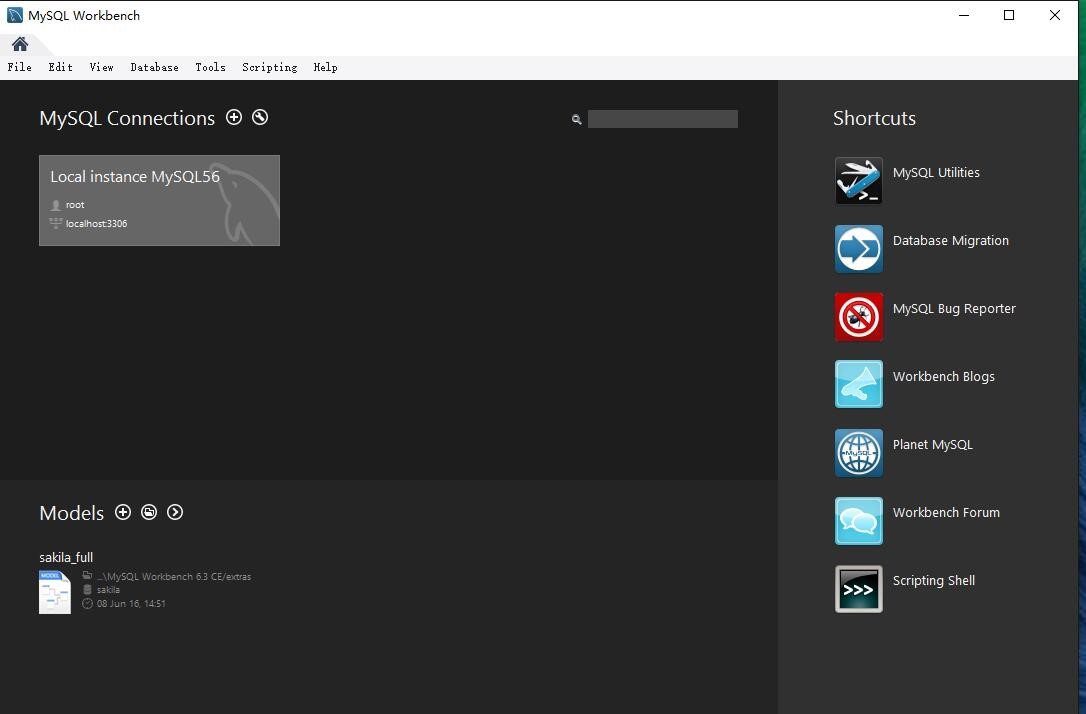Open the manage connections wrench icon
Image resolution: width=1086 pixels, height=714 pixels.
click(x=260, y=117)
